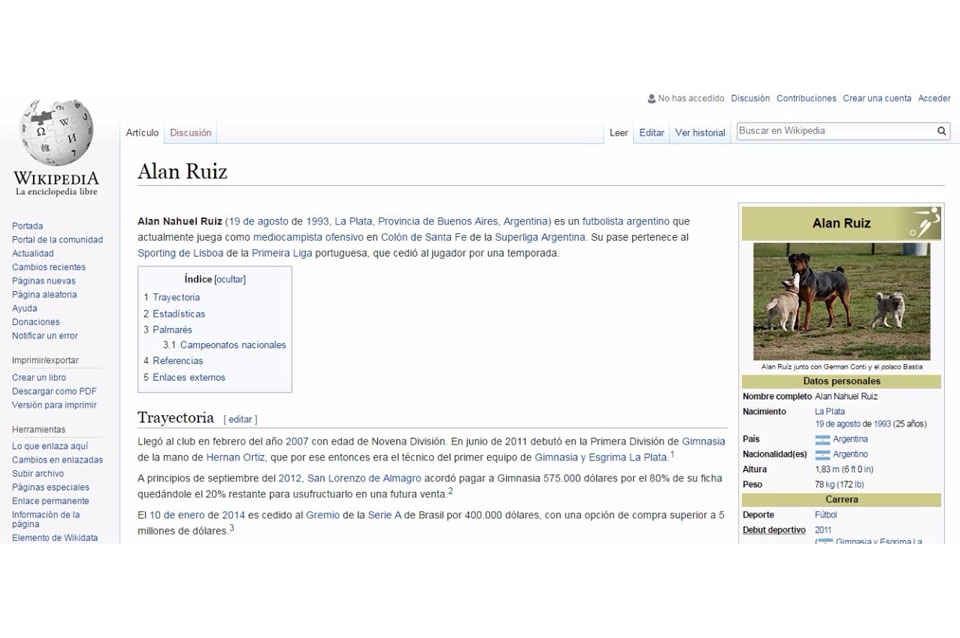Switch to the Discusión tab

(190, 133)
